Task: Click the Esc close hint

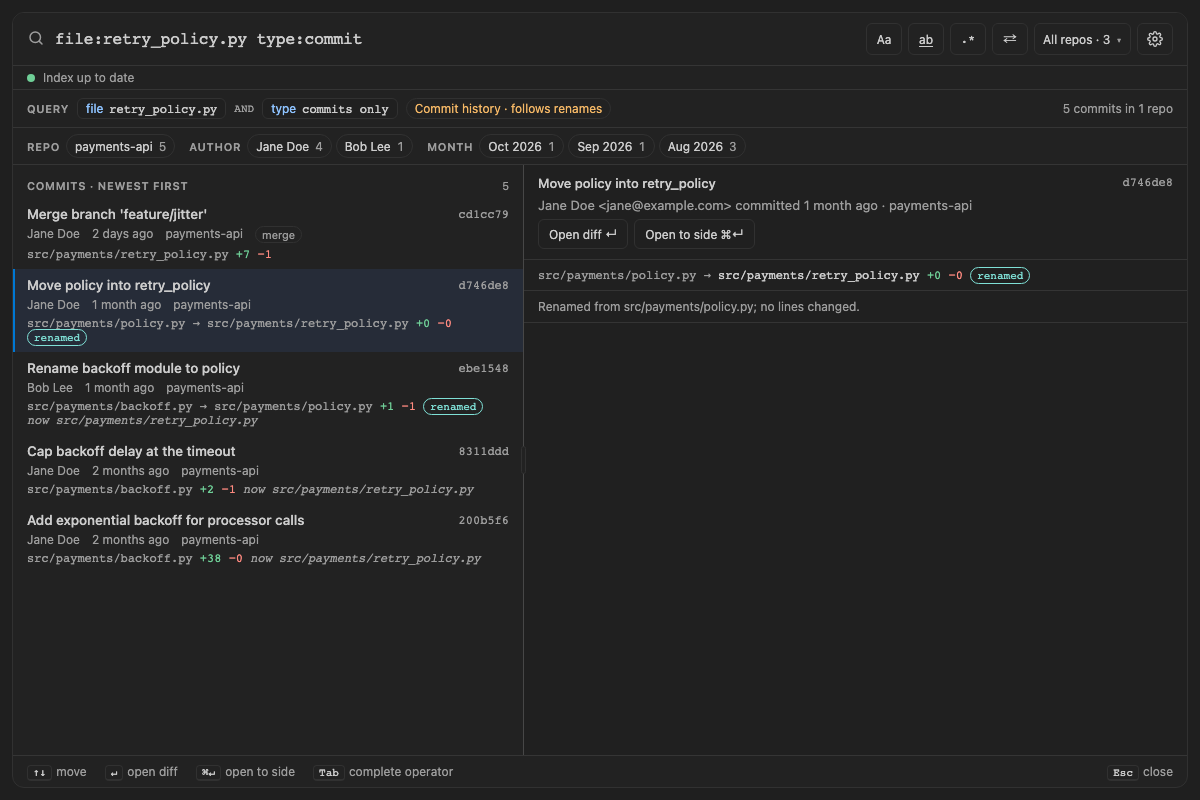Action: [1140, 772]
